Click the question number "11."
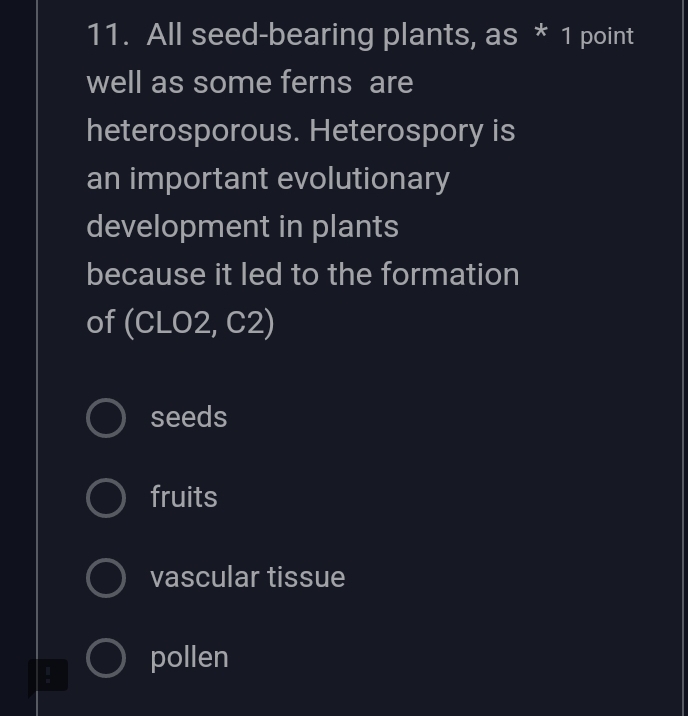 click(x=108, y=35)
